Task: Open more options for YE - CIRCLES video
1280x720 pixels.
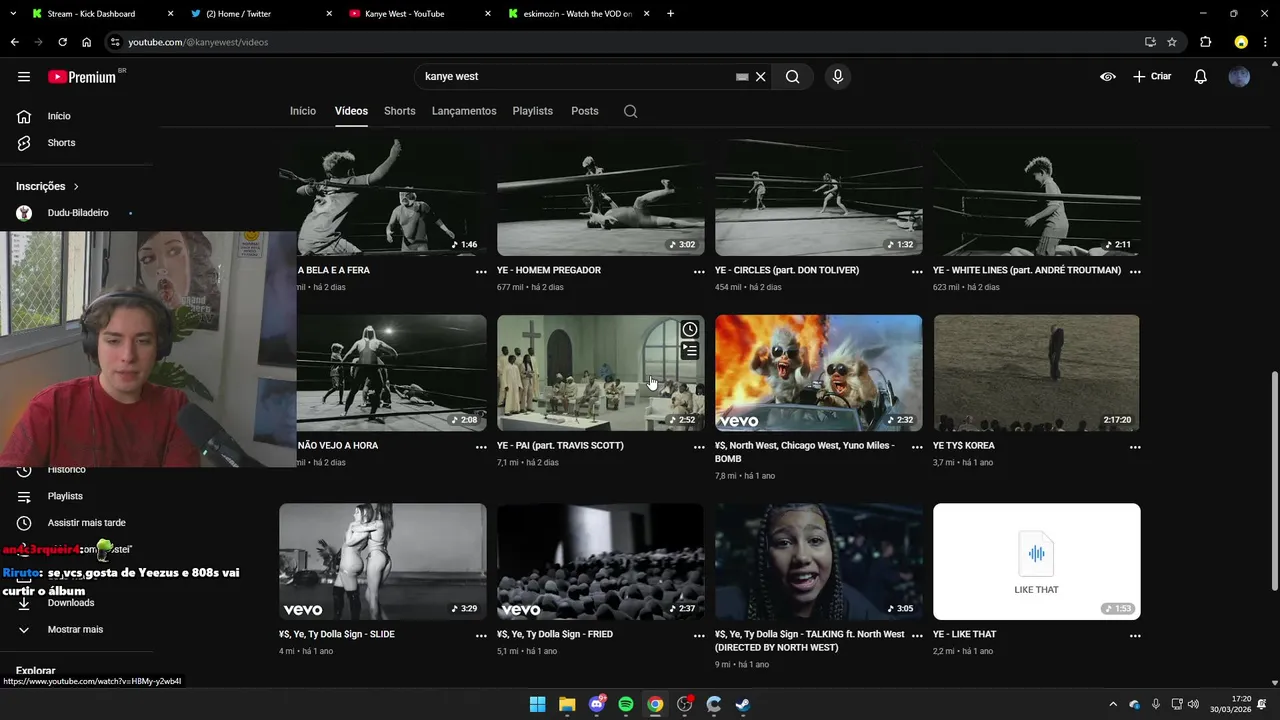Action: (916, 272)
